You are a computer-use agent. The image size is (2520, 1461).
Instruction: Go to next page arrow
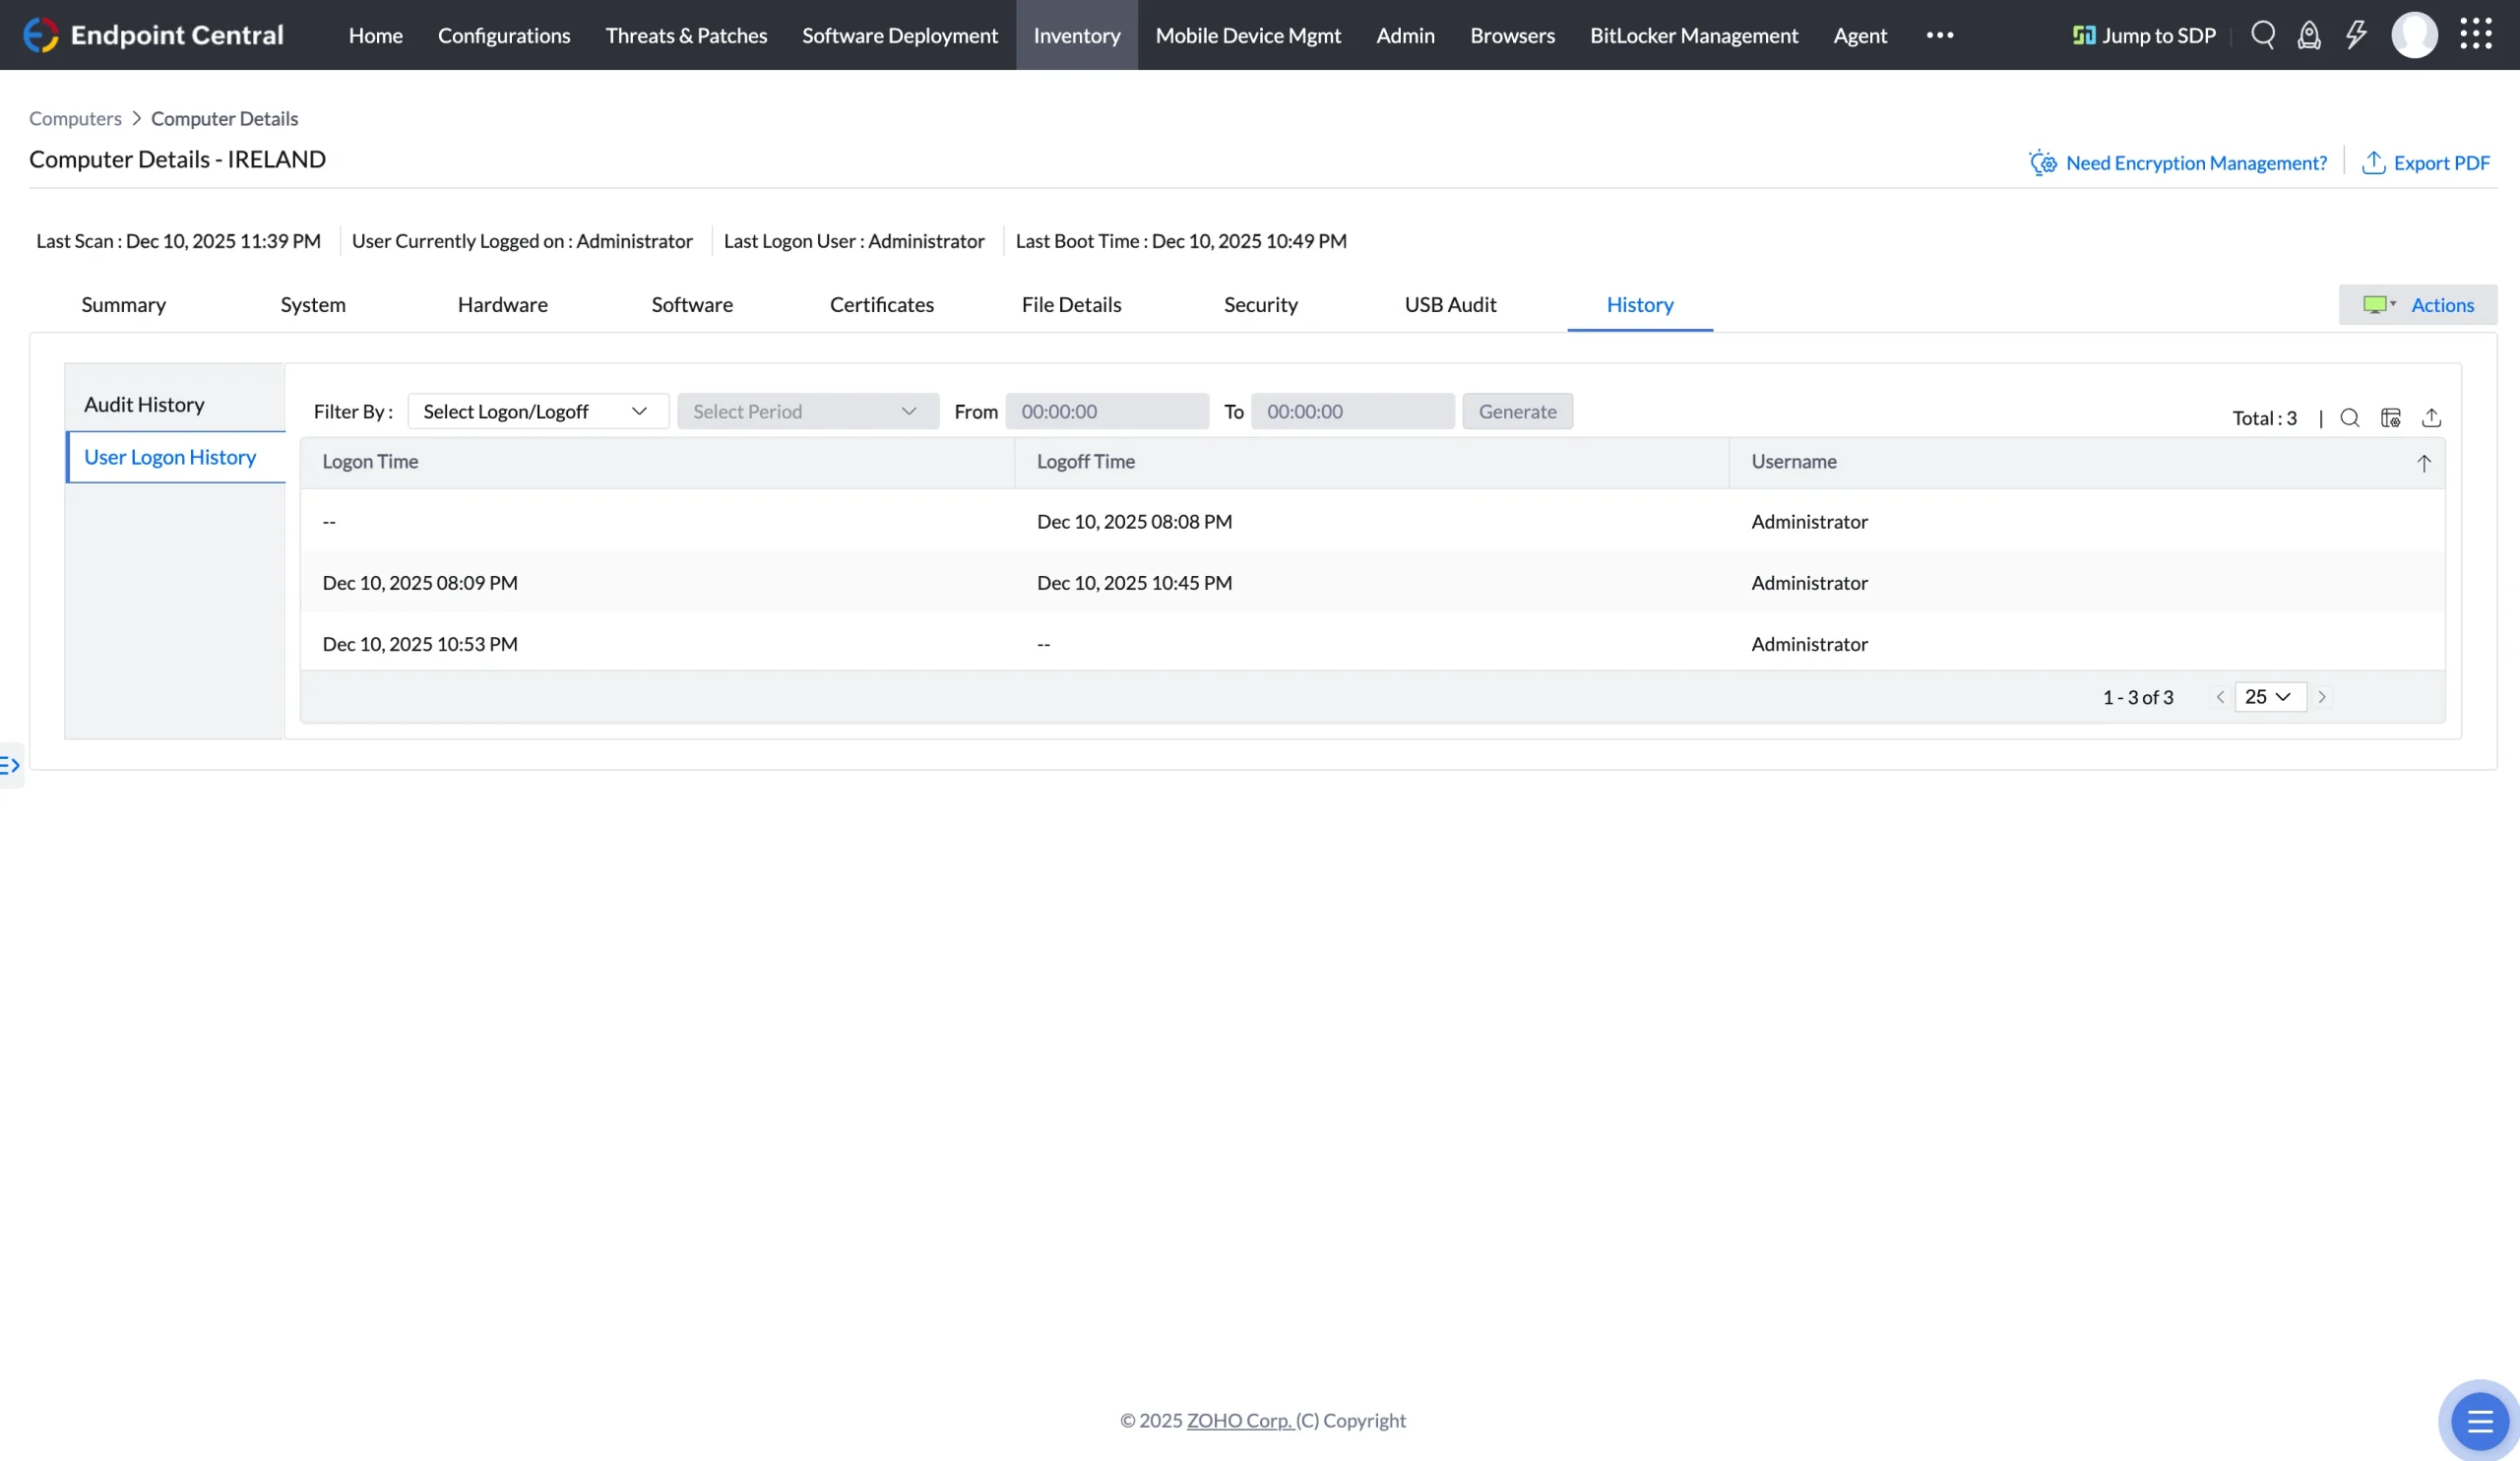[2322, 697]
